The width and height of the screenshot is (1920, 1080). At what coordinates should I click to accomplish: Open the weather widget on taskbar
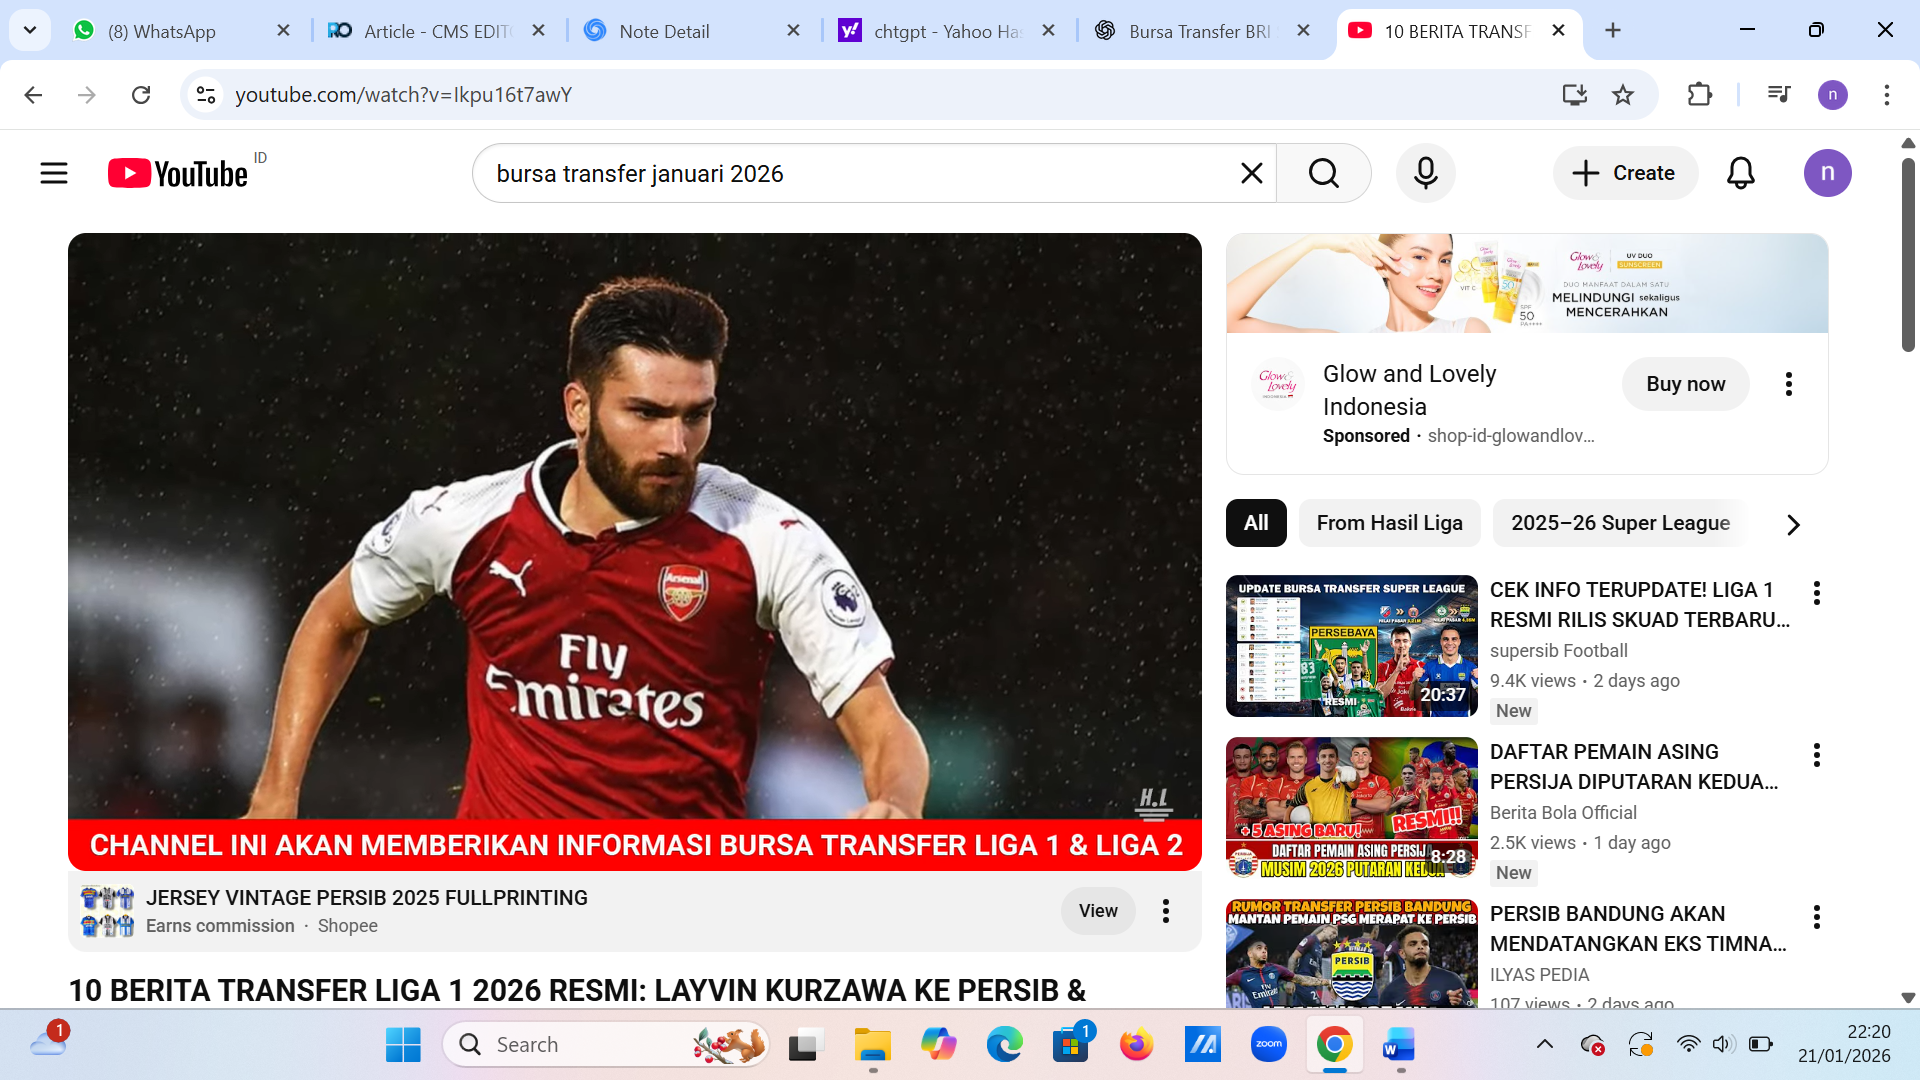pos(48,1042)
